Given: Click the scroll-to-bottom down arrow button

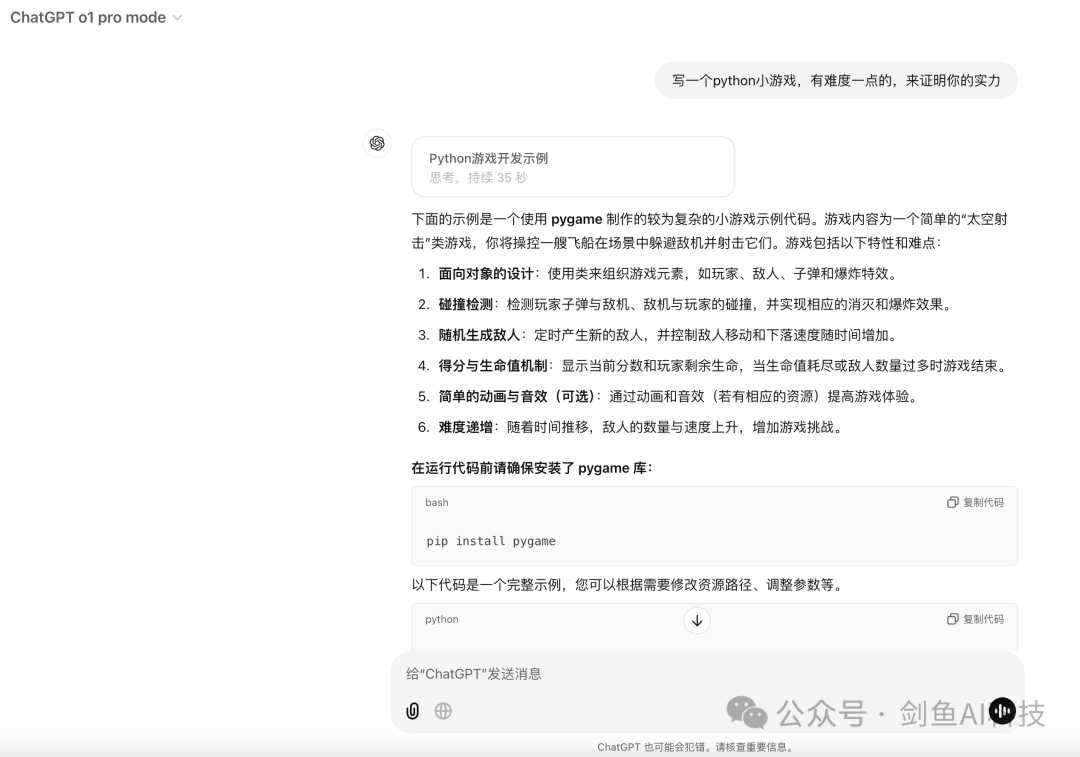Looking at the screenshot, I should [x=697, y=620].
